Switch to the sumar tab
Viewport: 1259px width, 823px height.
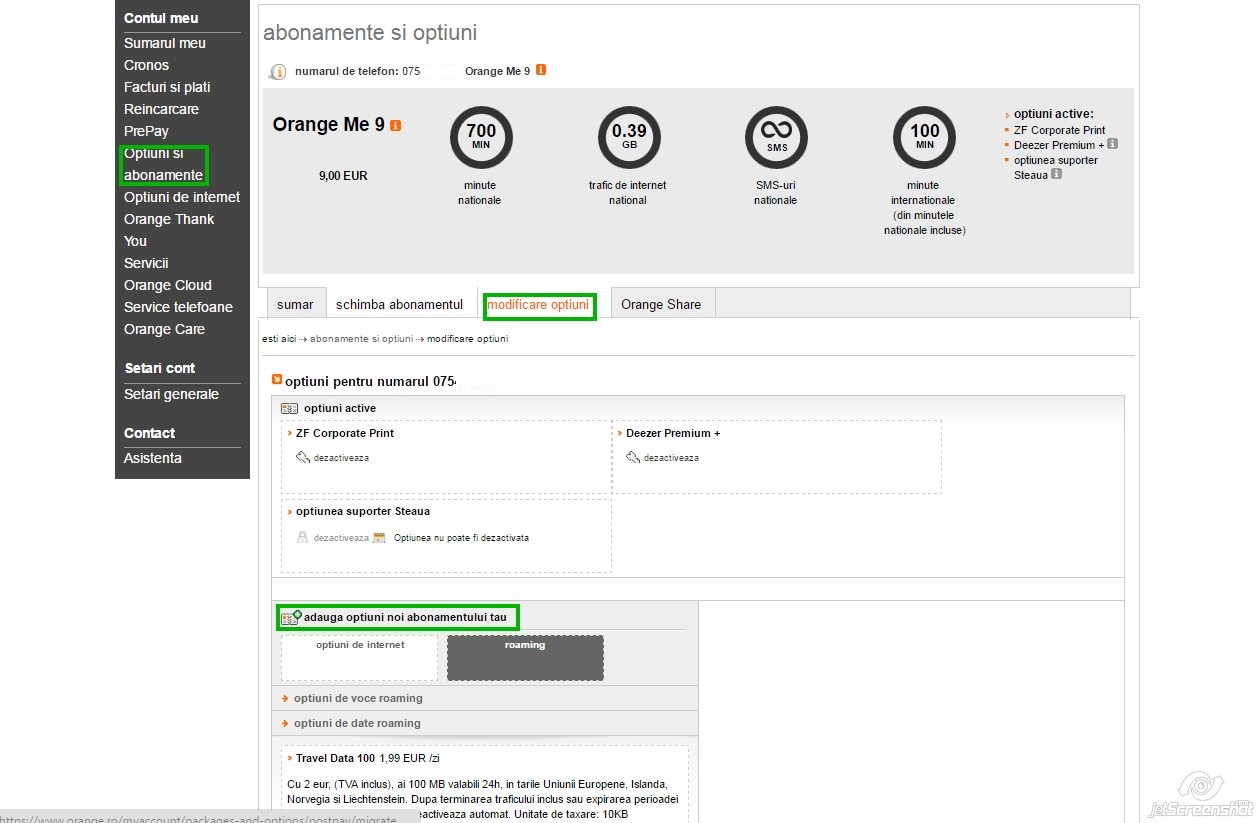point(295,304)
